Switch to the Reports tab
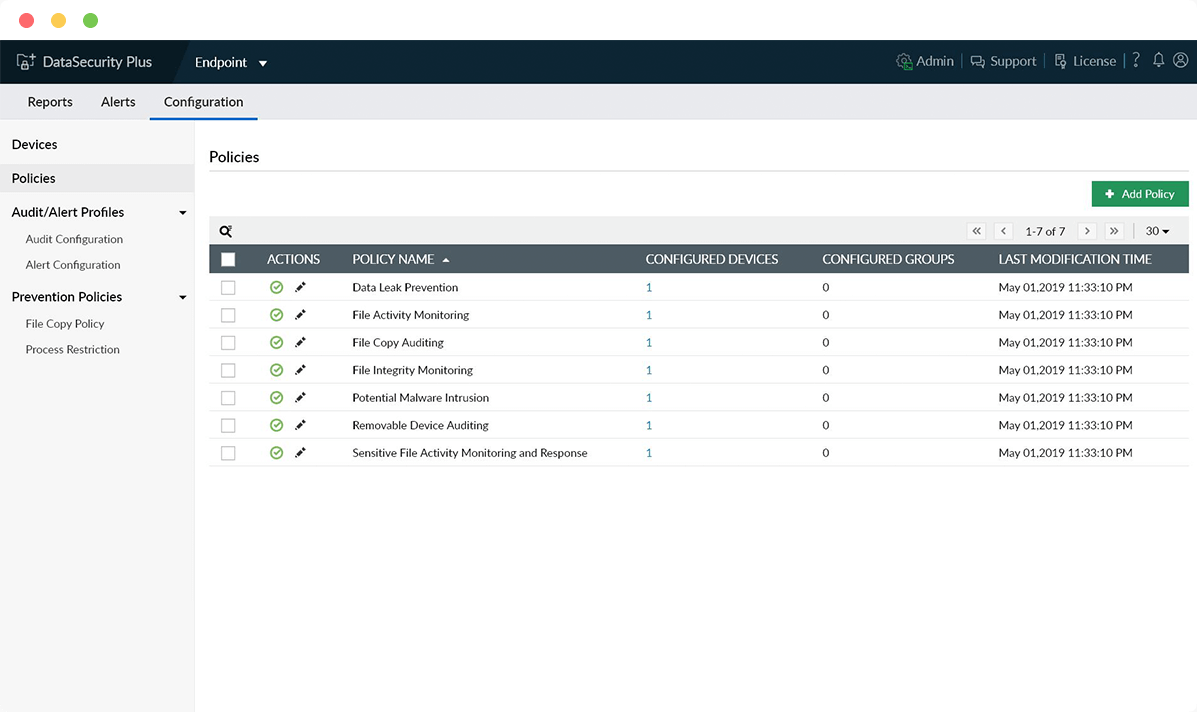The height and width of the screenshot is (712, 1197). click(50, 102)
